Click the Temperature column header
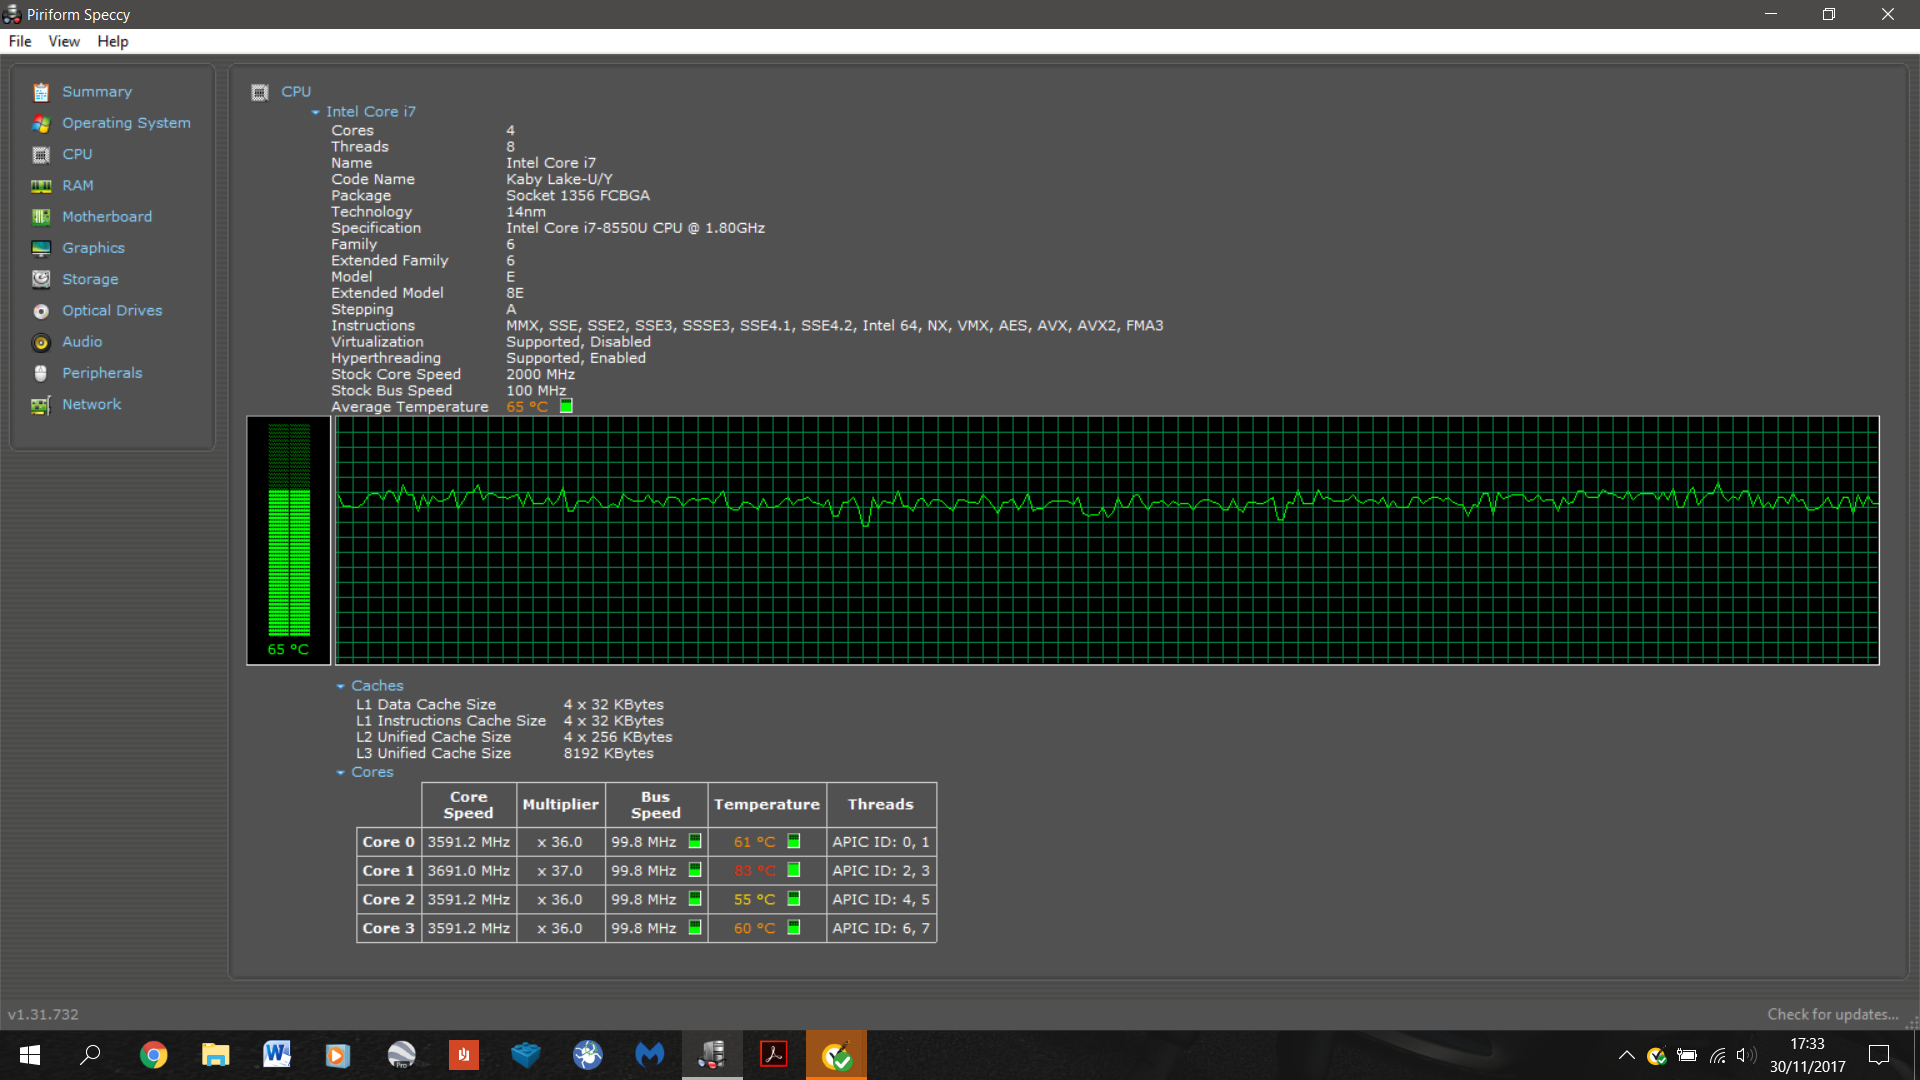 click(767, 805)
